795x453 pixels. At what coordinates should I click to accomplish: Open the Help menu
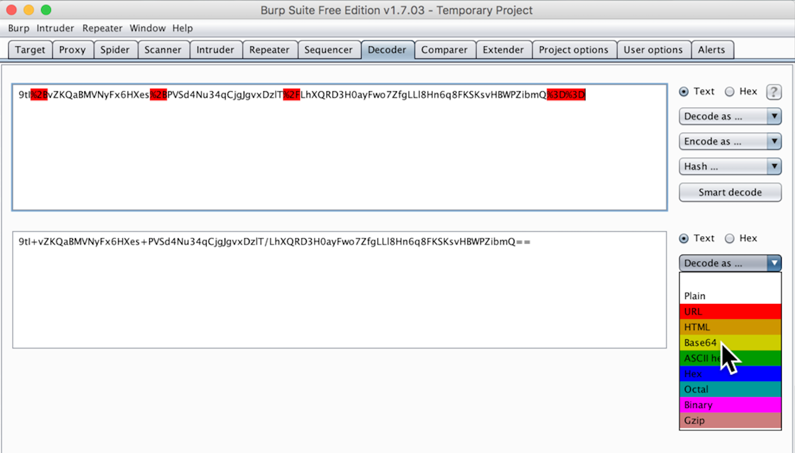183,28
